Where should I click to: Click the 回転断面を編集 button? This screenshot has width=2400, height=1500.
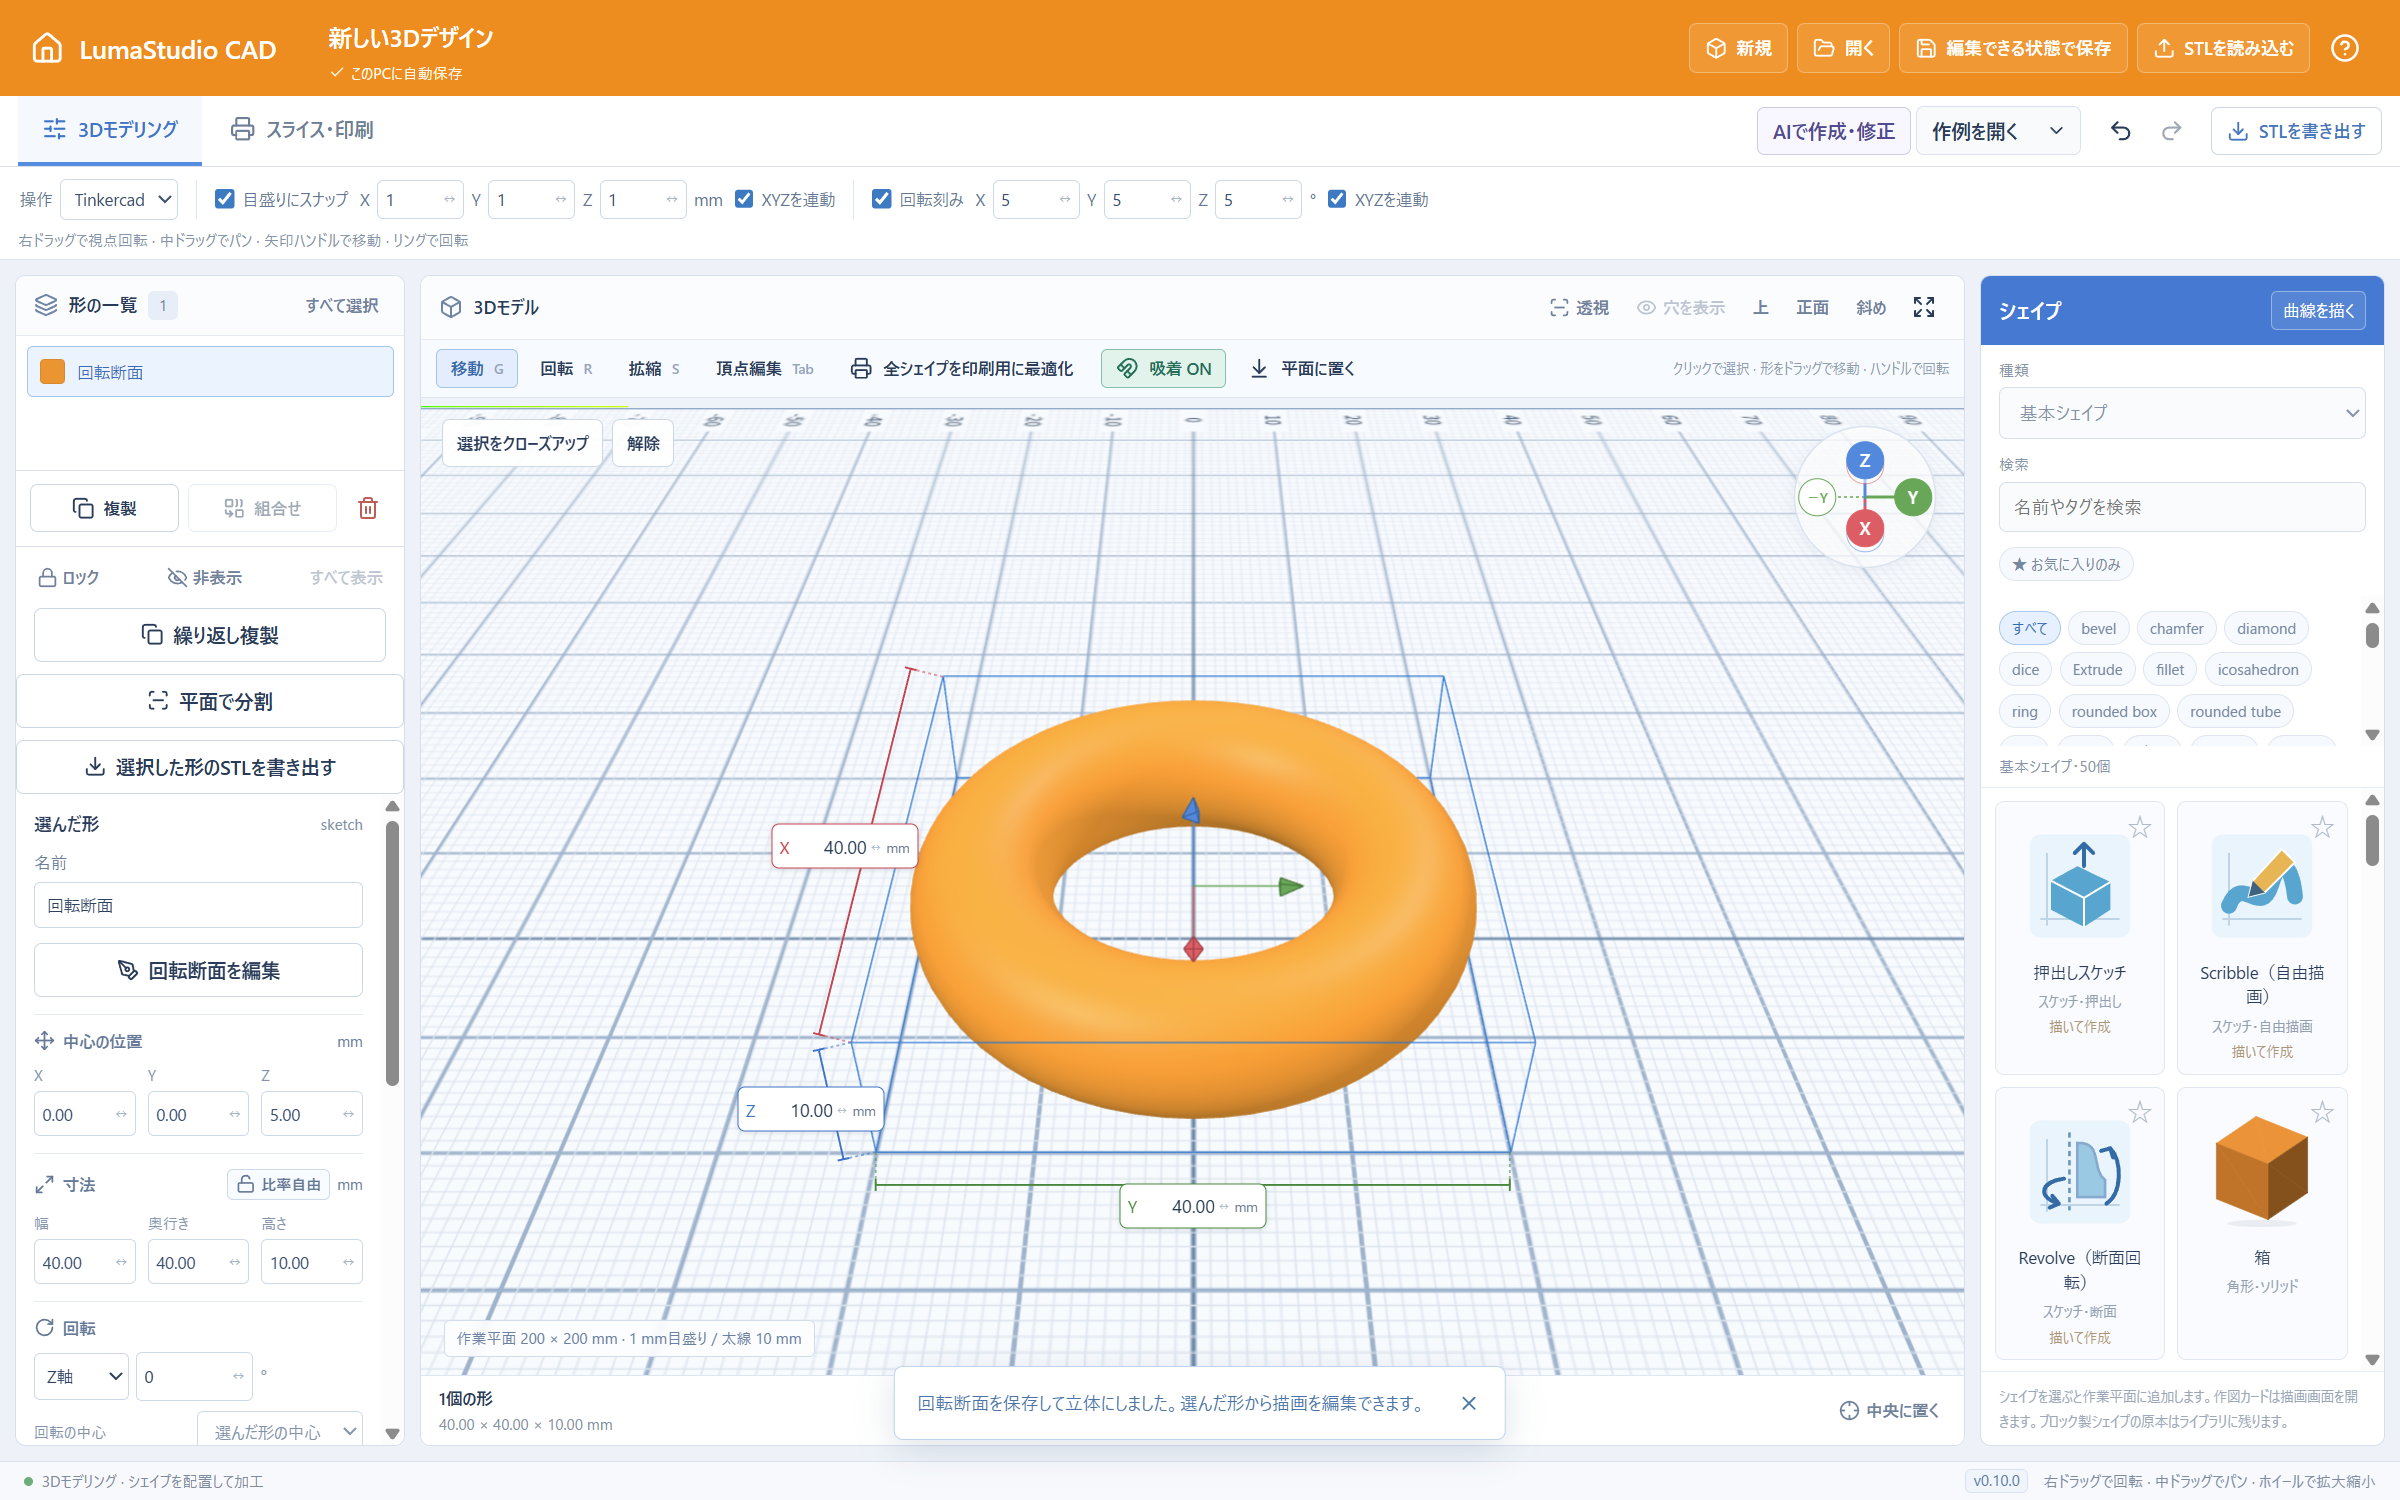[198, 970]
